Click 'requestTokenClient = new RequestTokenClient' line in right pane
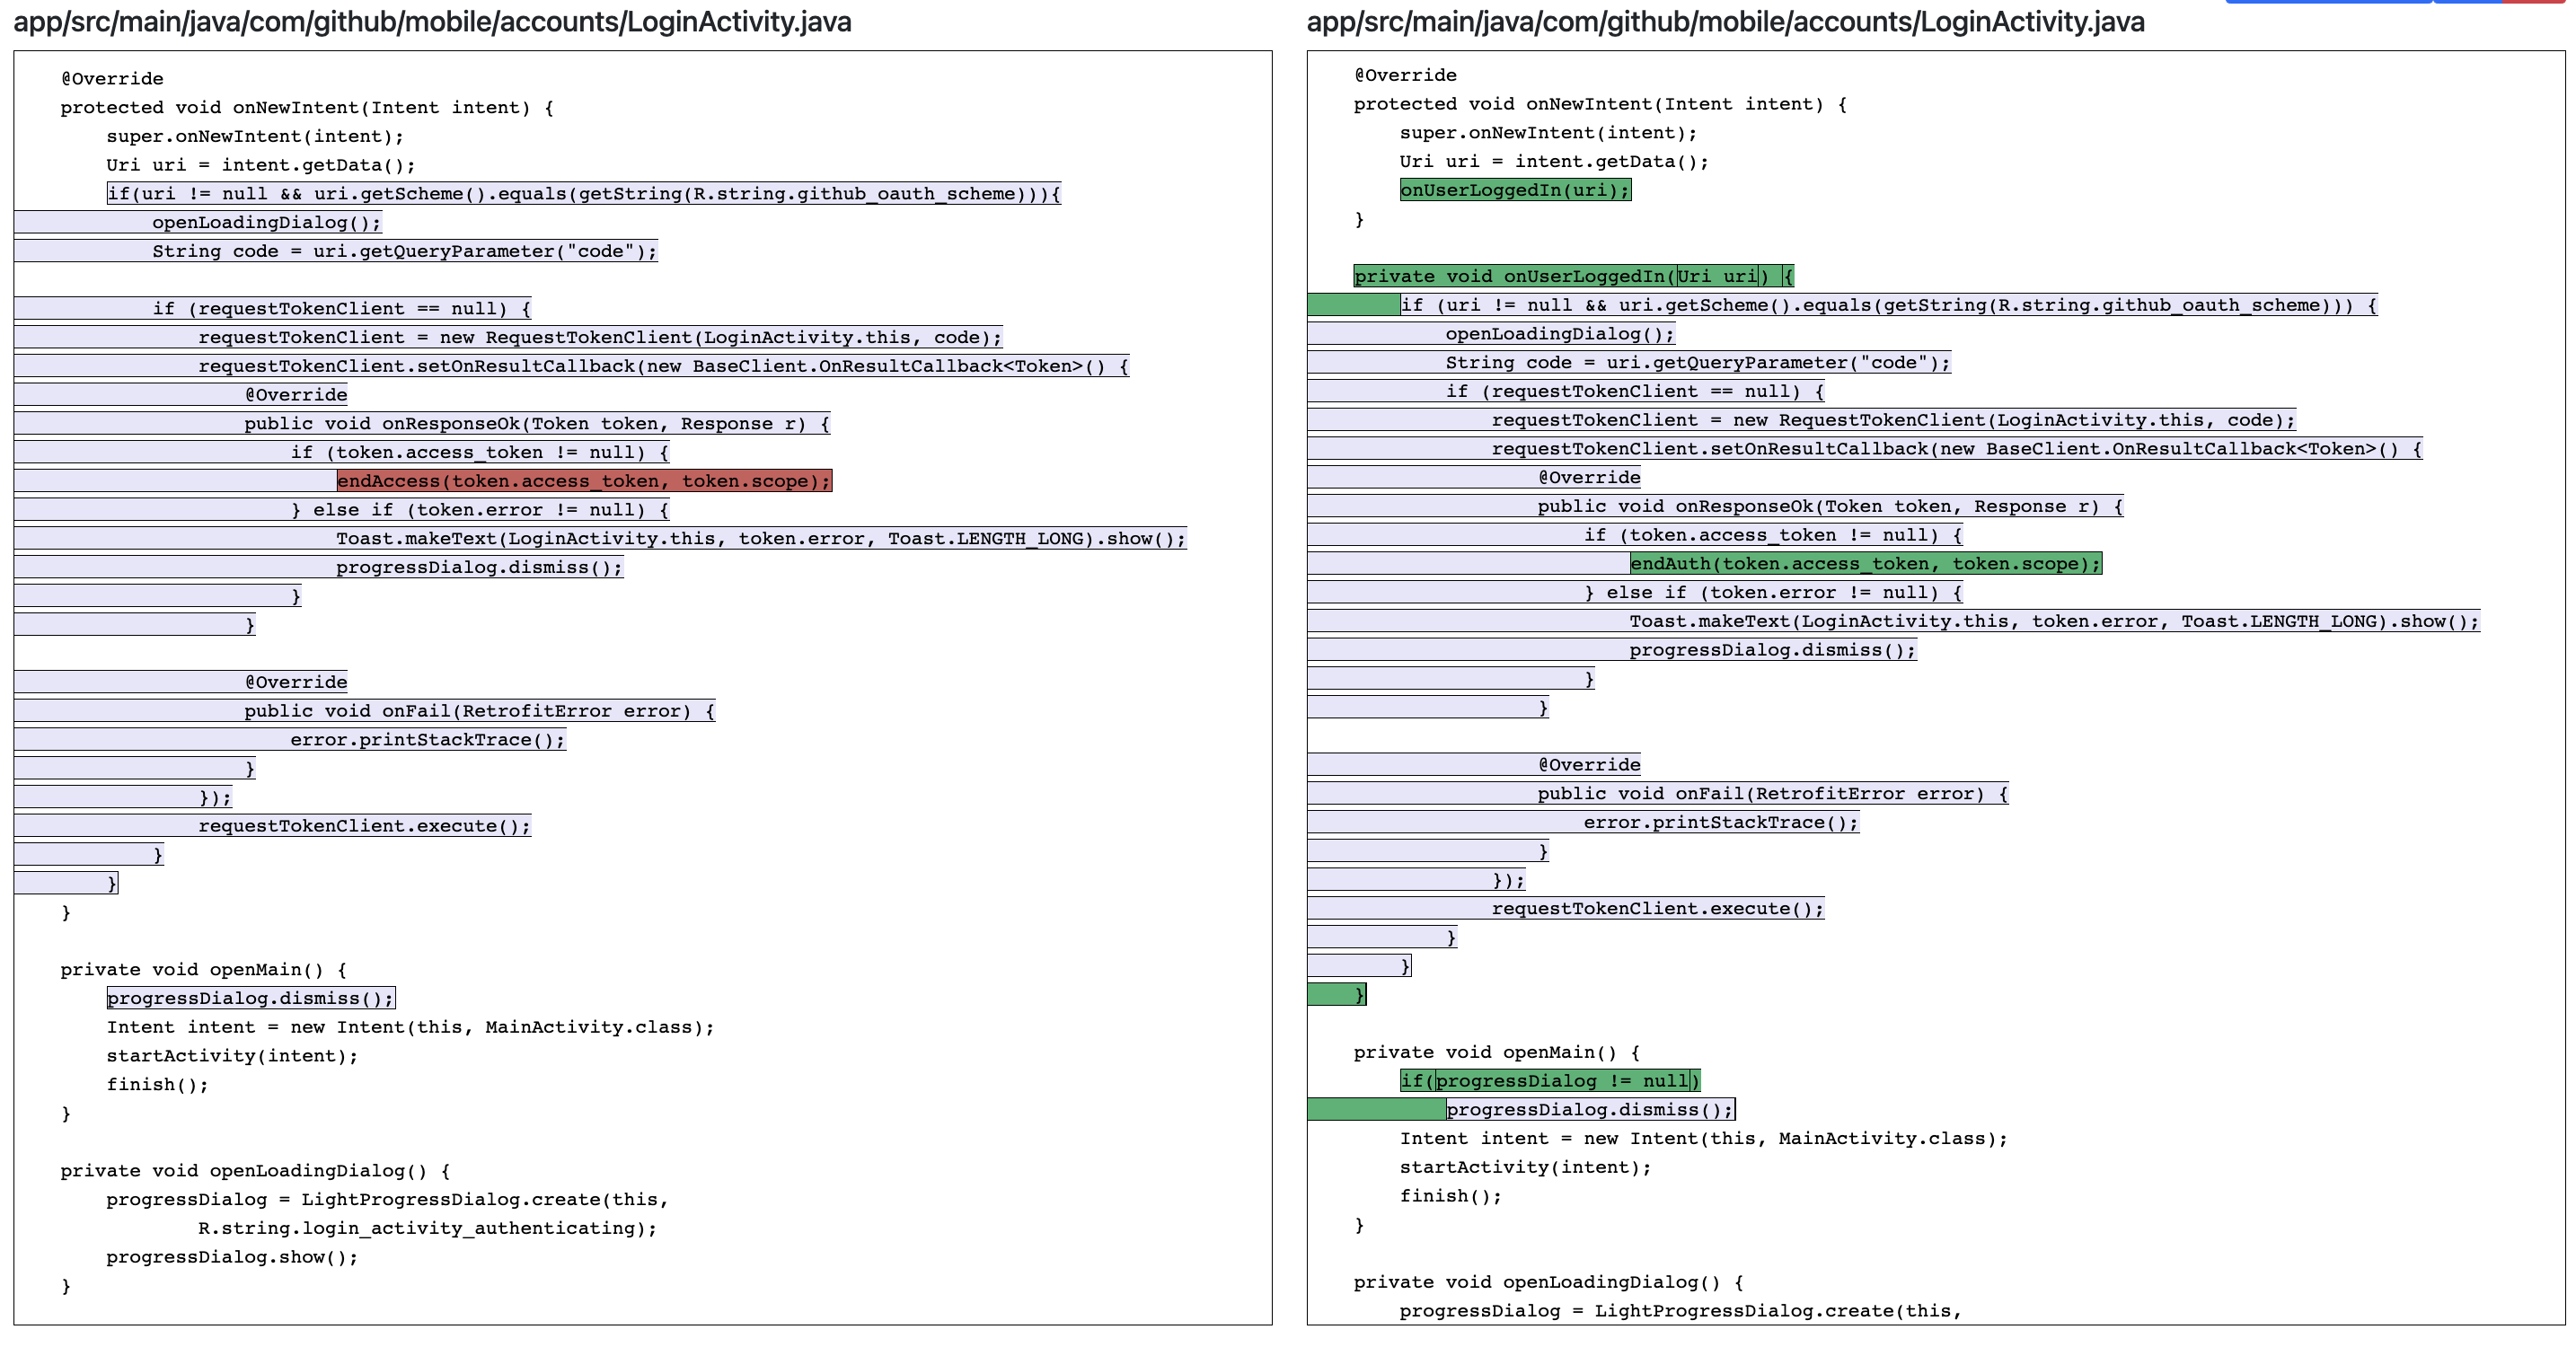This screenshot has width=2576, height=1347. pyautogui.click(x=1894, y=420)
